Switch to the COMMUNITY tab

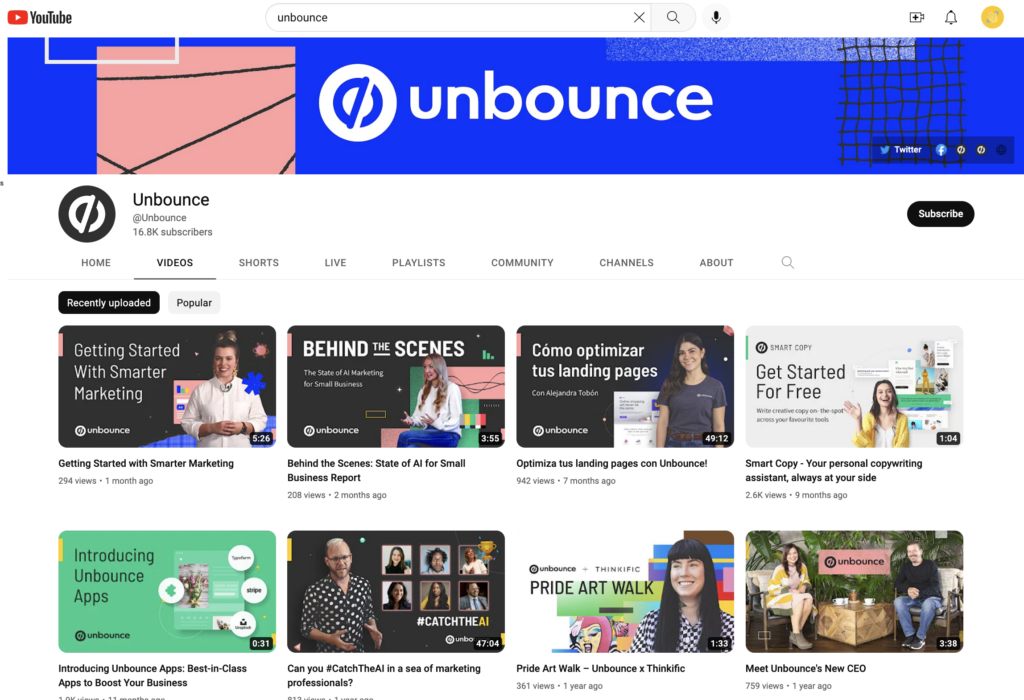522,262
